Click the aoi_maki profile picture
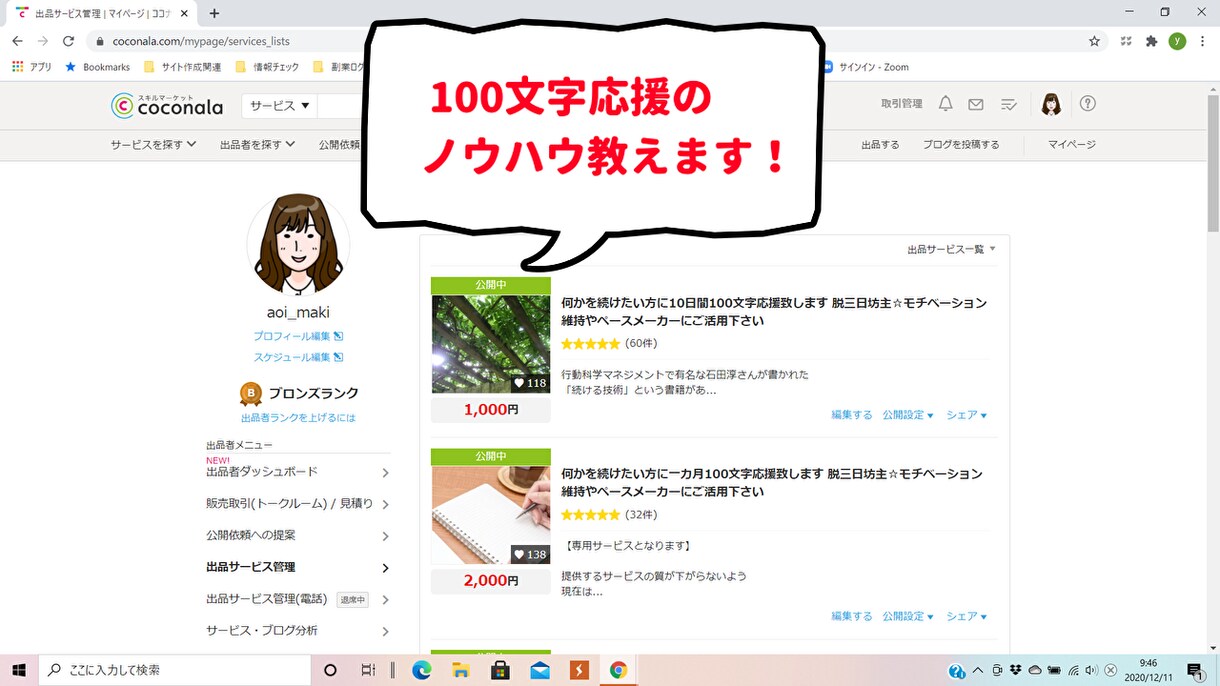Image resolution: width=1220 pixels, height=686 pixels. coord(298,244)
